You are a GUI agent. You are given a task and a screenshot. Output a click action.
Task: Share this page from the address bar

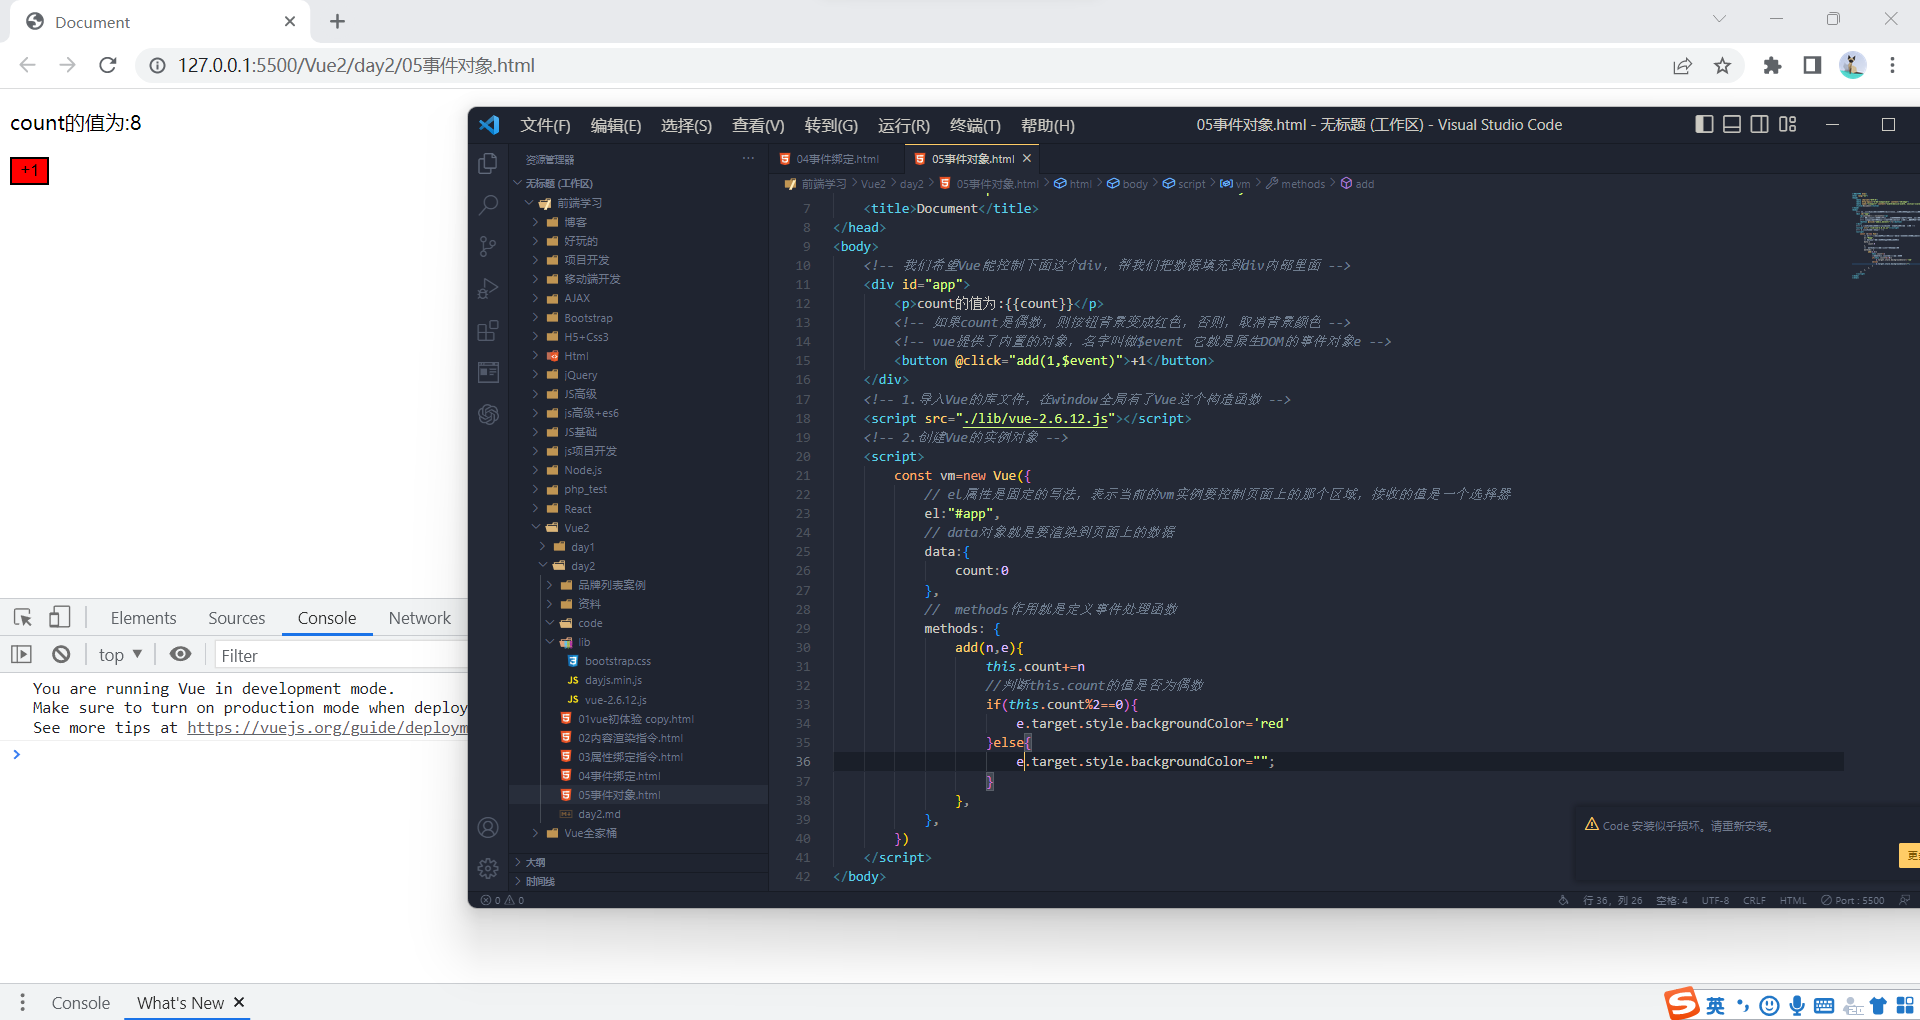click(x=1682, y=65)
